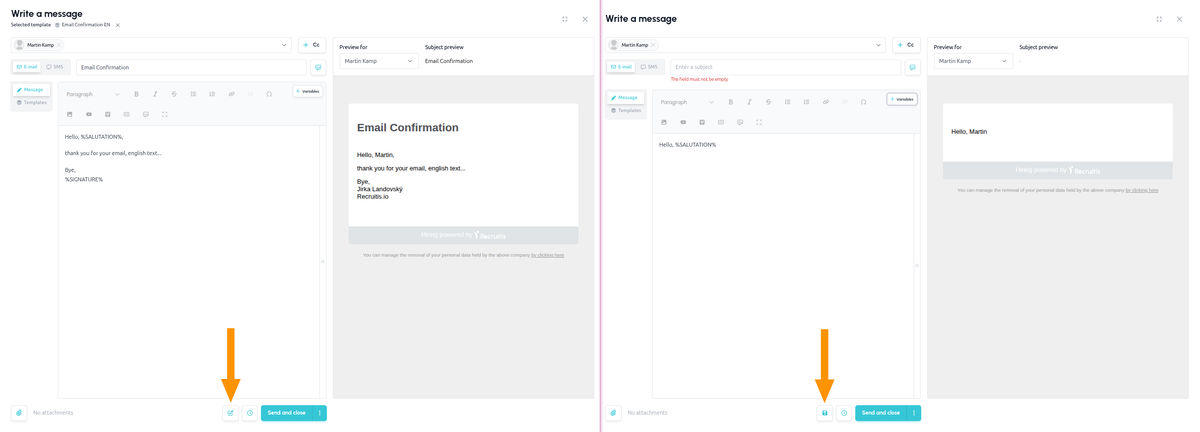Click the subject field containing 'Email Confirmation'
The image size is (1200, 432).
coord(191,67)
